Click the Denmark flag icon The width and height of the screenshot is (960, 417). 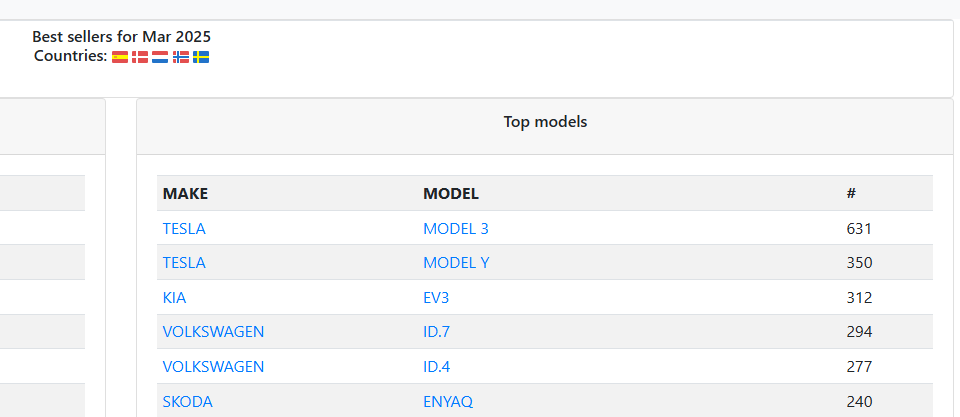click(140, 57)
